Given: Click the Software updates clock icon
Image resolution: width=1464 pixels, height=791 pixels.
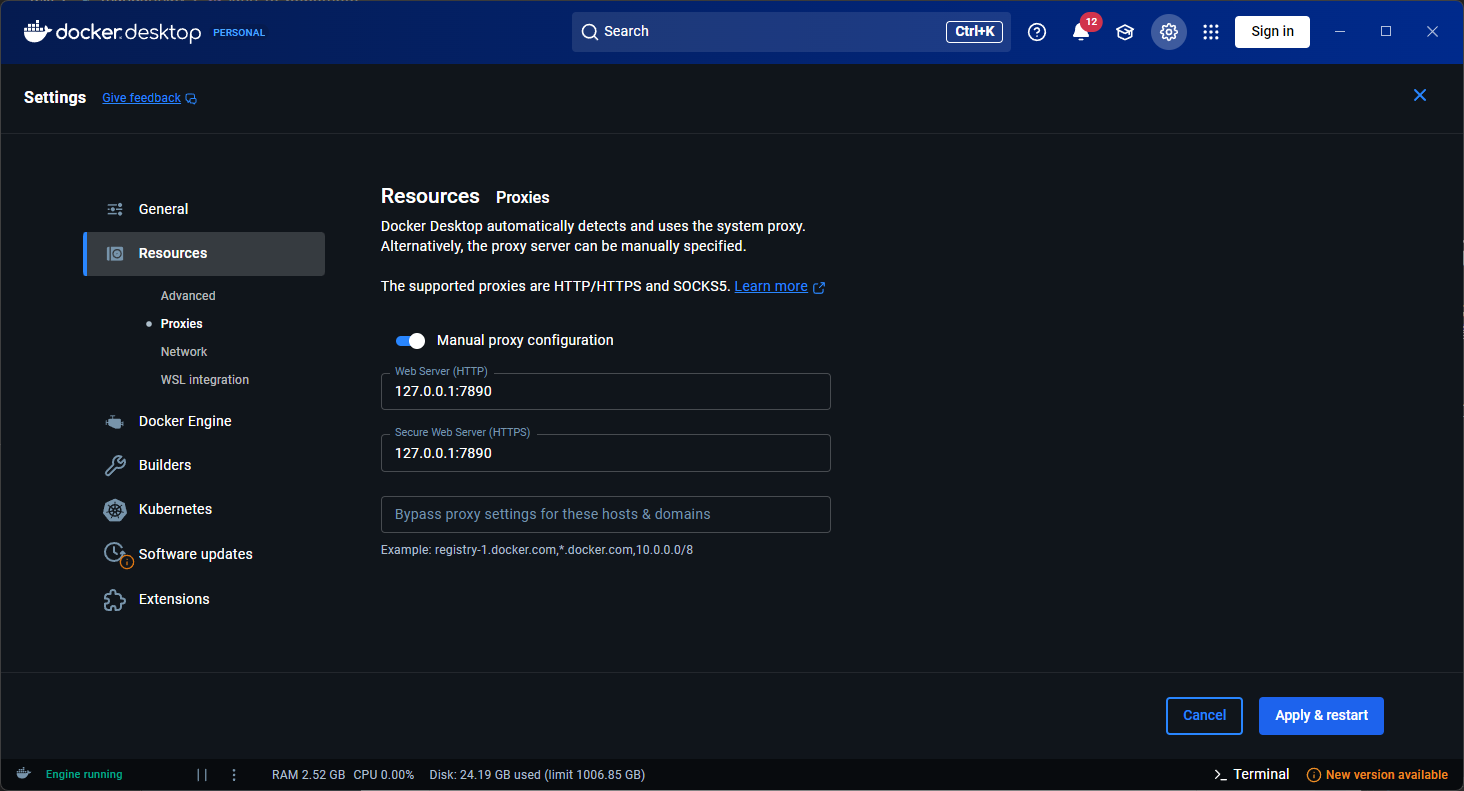Looking at the screenshot, I should click(116, 554).
